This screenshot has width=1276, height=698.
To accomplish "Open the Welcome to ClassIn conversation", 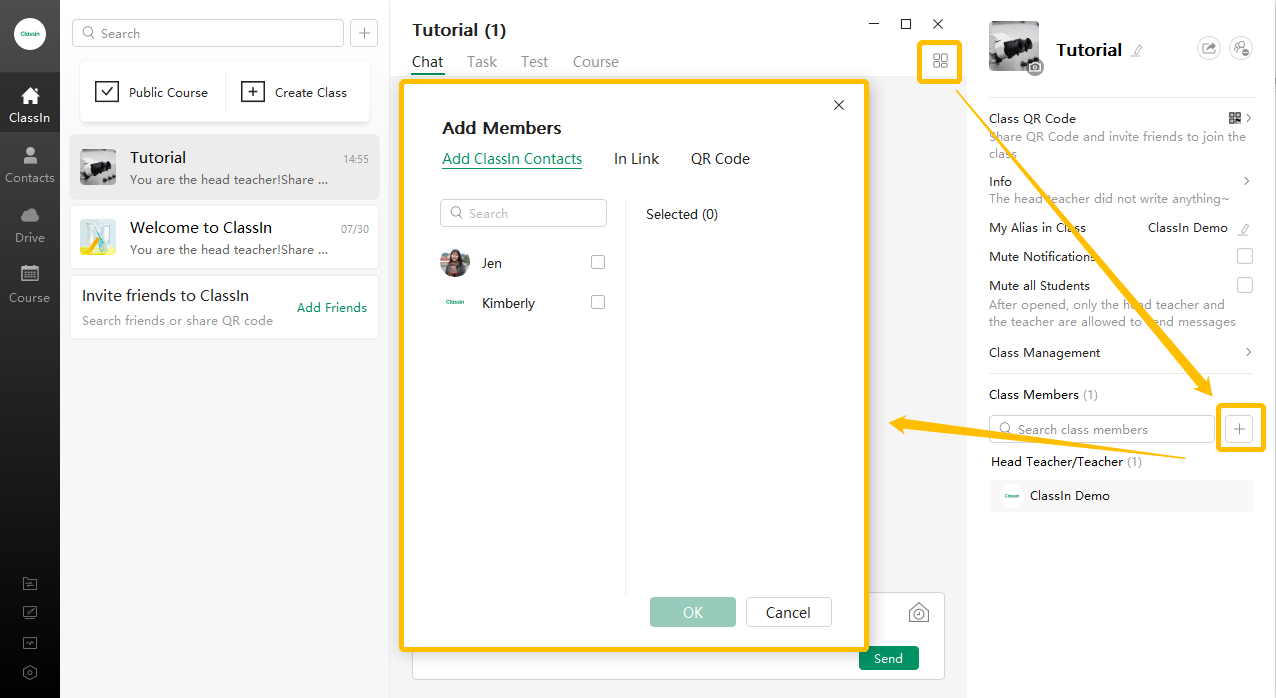I will (x=224, y=237).
